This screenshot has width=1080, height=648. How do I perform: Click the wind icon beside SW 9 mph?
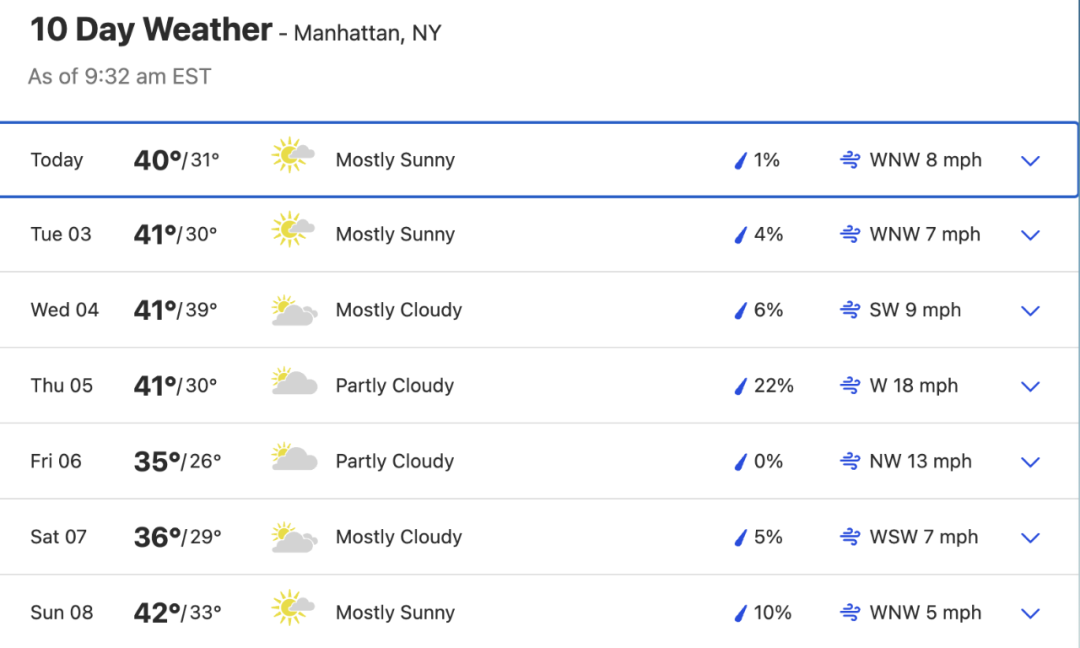850,310
